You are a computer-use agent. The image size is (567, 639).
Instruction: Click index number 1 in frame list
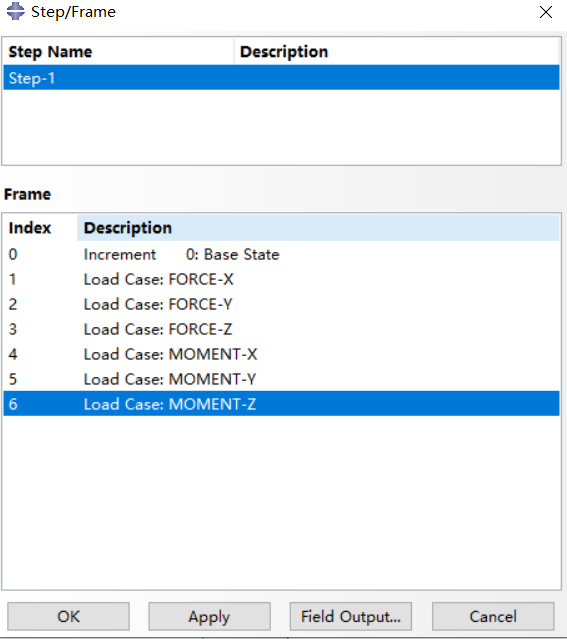click(13, 280)
